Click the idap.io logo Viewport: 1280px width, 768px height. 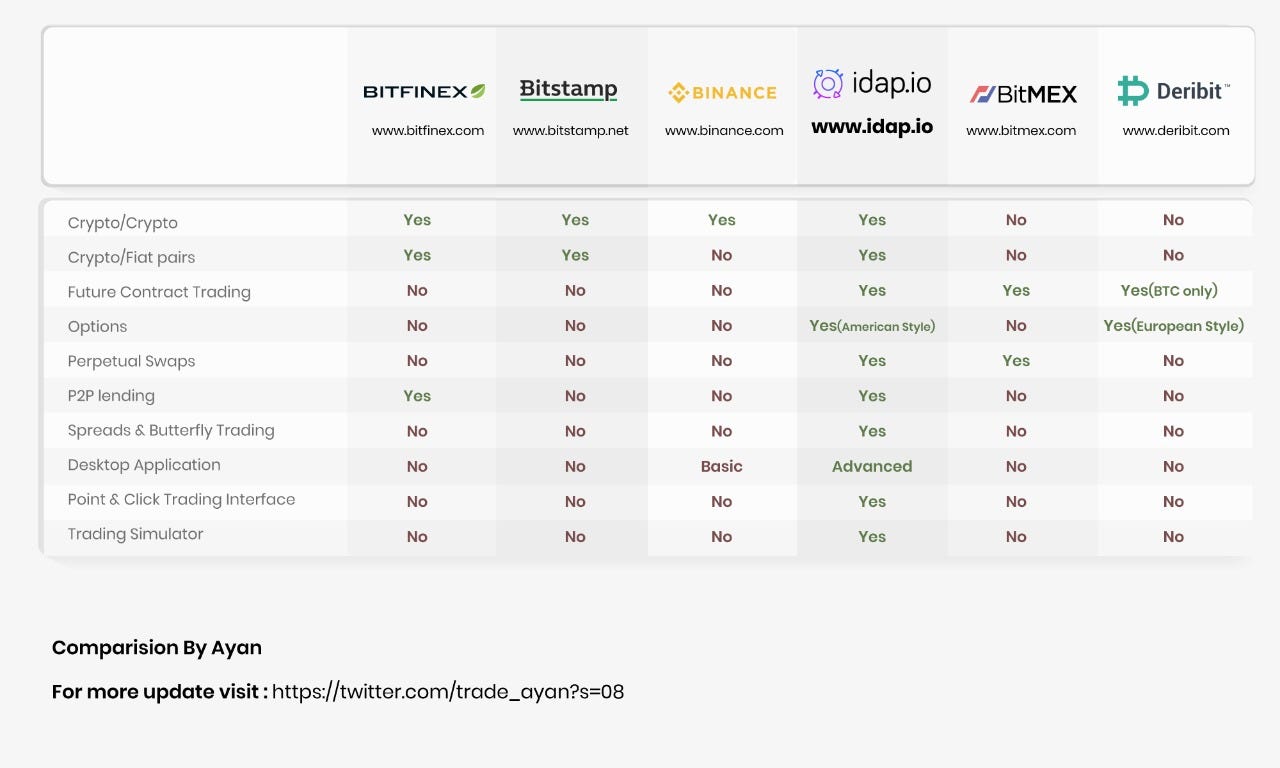(x=872, y=84)
